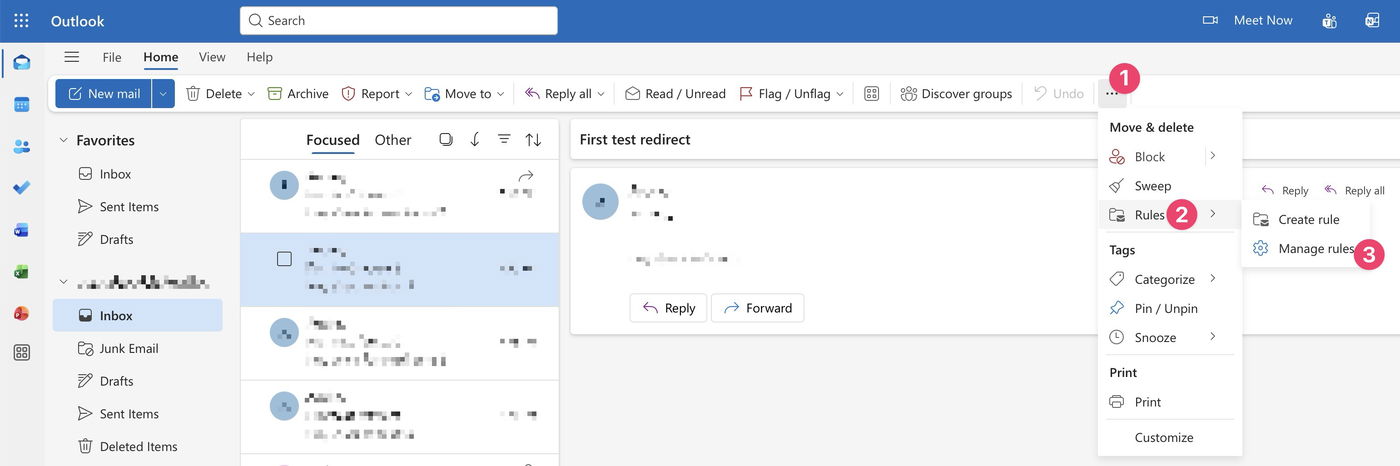Open People contacts in the app rail
1400x466 pixels.
(x=21, y=146)
